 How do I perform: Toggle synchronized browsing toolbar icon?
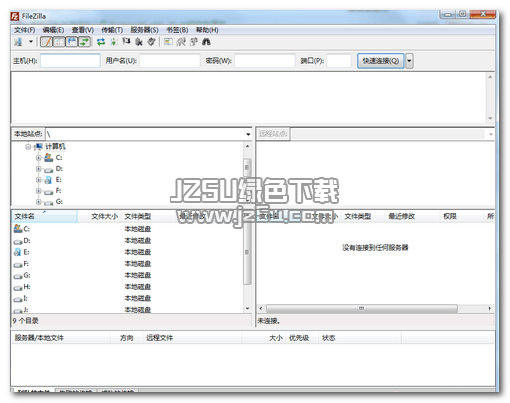[x=194, y=42]
